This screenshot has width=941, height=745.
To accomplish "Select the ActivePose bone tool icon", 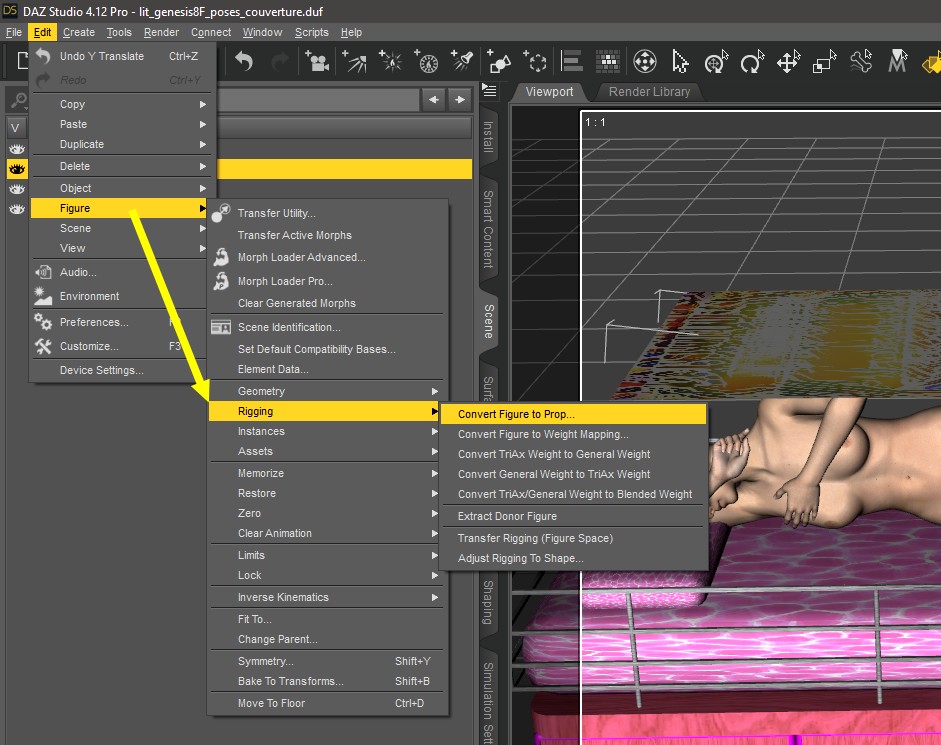I will click(861, 61).
